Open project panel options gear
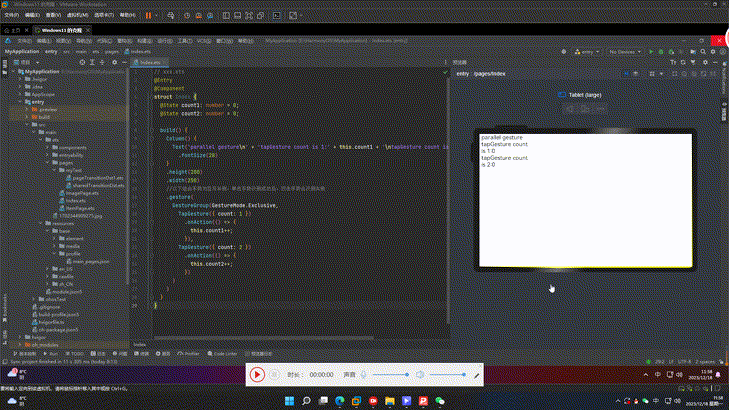This screenshot has width=729, height=410. click(x=114, y=62)
